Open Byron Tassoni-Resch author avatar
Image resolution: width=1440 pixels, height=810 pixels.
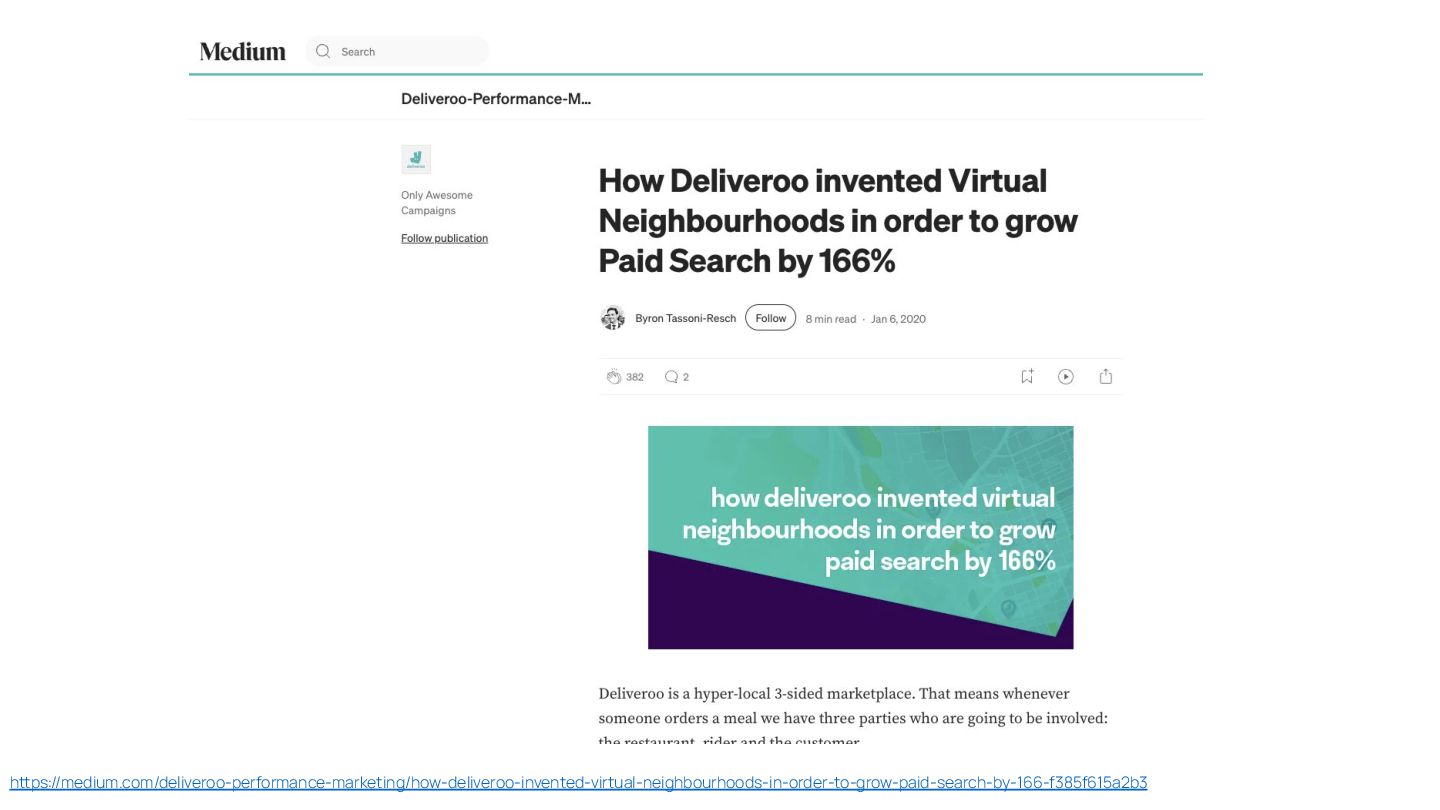click(x=612, y=318)
